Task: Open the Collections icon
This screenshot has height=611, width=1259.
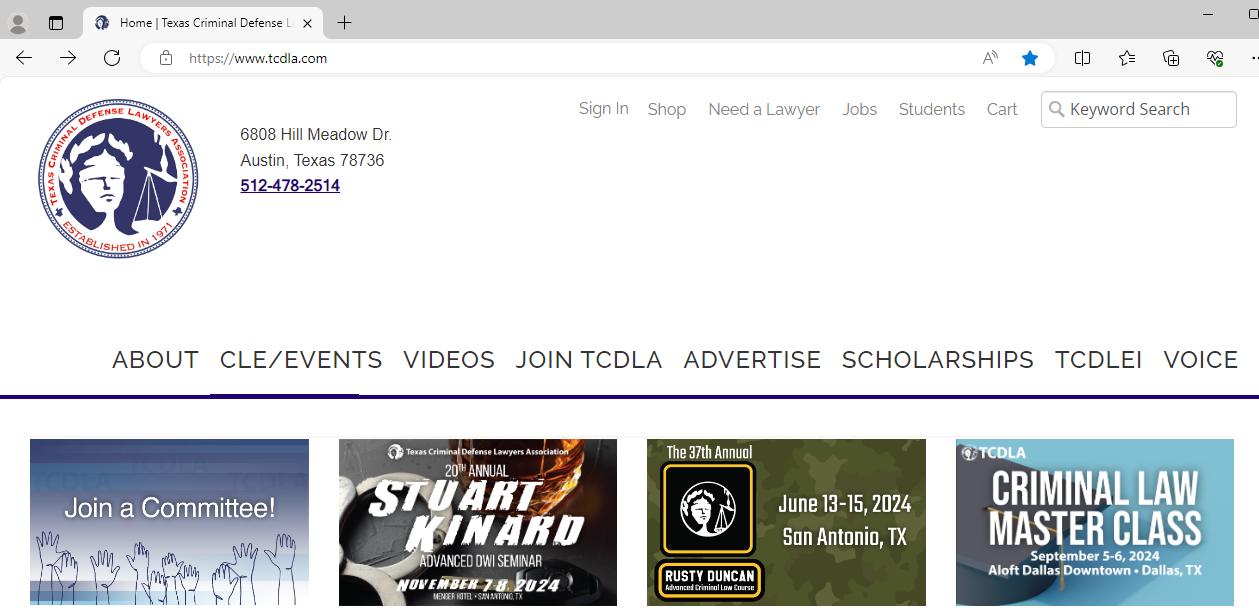Action: [x=1171, y=58]
